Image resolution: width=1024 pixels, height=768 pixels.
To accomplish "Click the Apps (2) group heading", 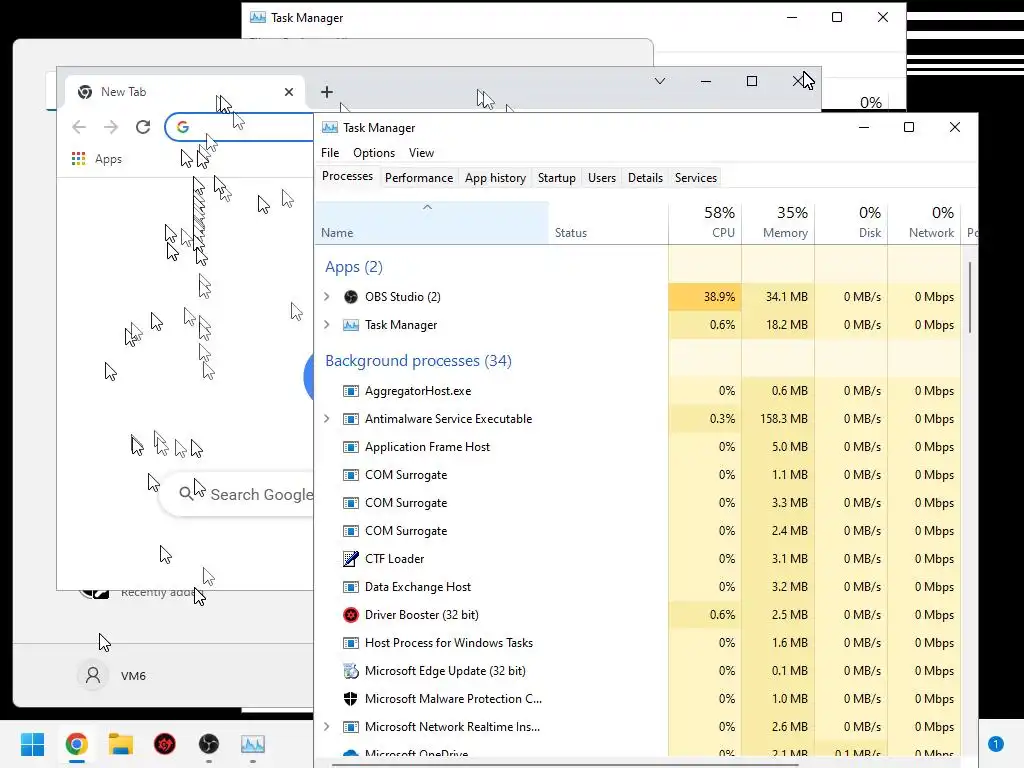I will point(354,267).
